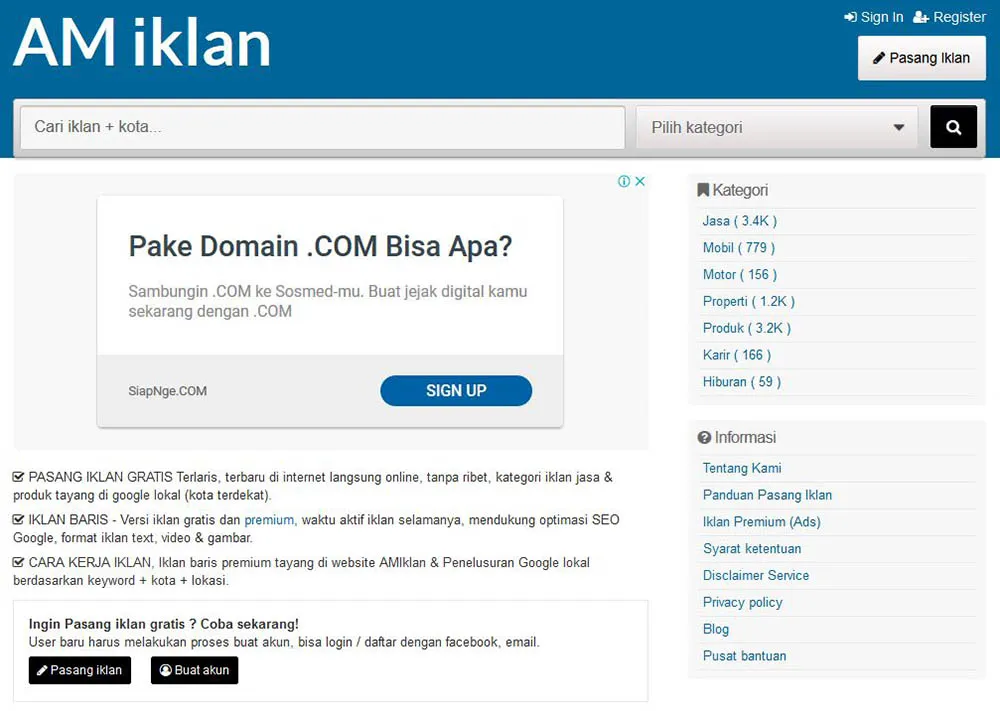Open Panduan Pasang Iklan page
The height and width of the screenshot is (711, 1000).
click(767, 495)
